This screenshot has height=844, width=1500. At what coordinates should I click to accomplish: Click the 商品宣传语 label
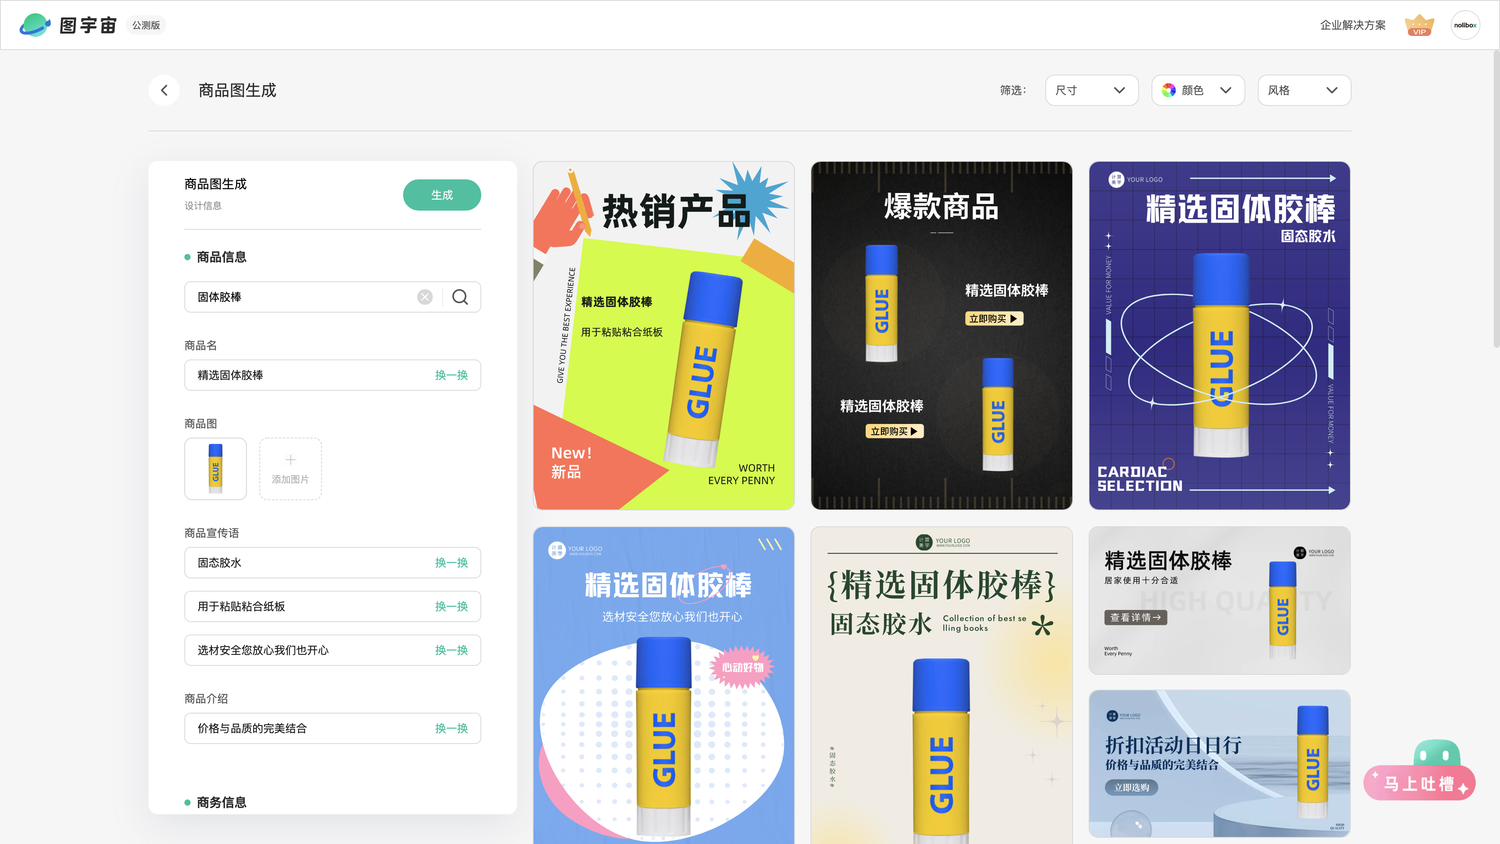pos(211,533)
